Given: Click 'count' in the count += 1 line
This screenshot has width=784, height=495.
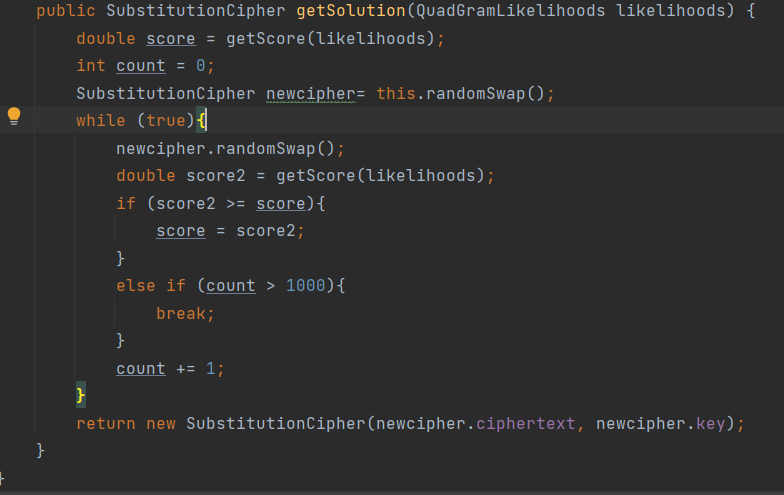Looking at the screenshot, I should 141,368.
